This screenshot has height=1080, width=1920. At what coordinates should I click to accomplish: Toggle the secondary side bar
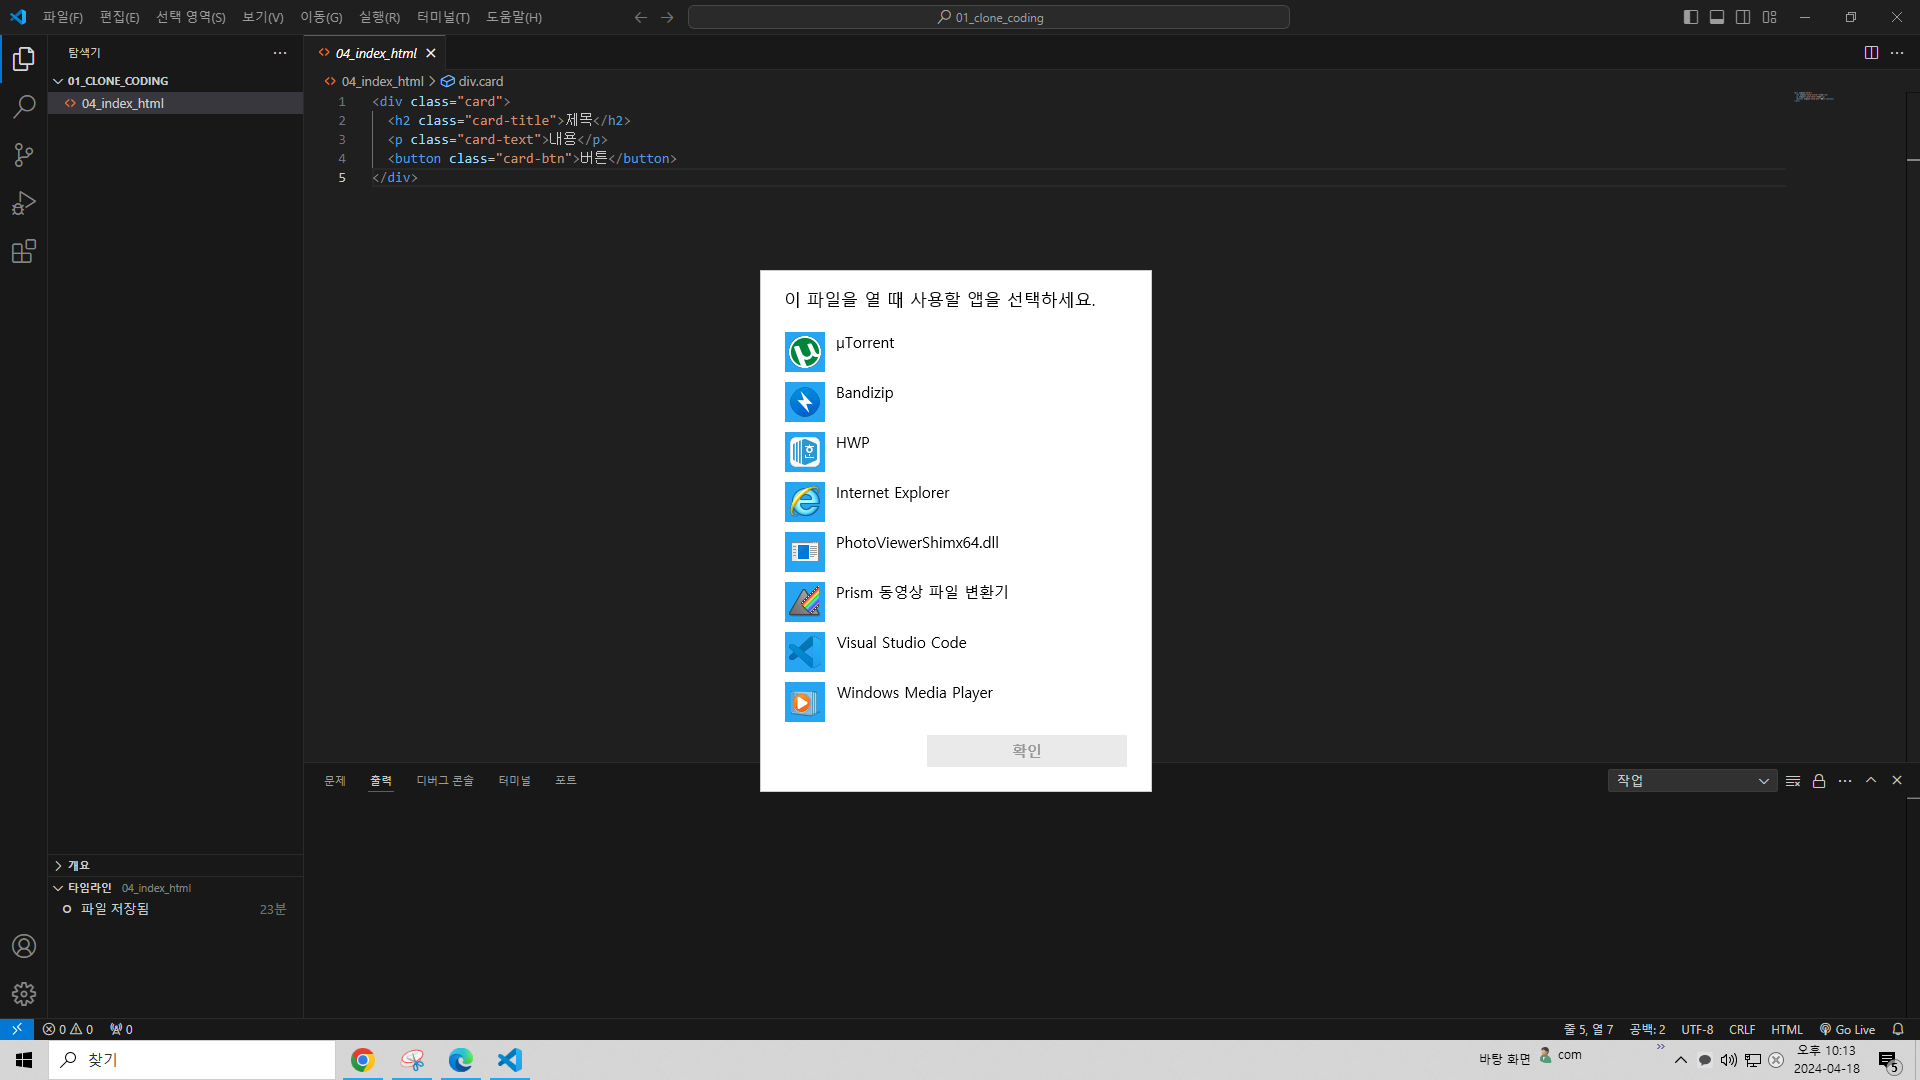(1743, 17)
